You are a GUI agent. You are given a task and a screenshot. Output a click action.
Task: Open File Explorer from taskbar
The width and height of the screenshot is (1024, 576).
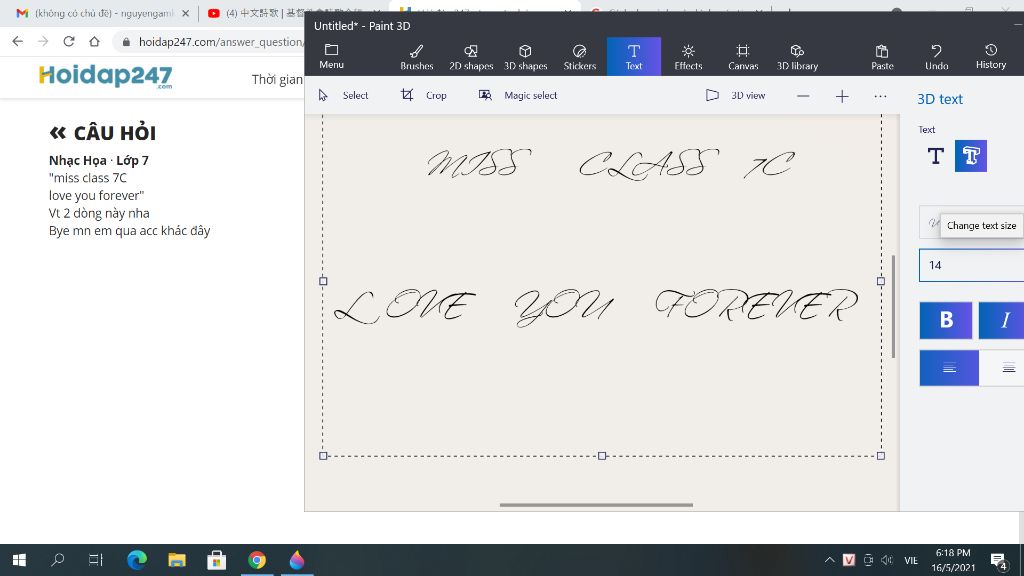coord(176,560)
